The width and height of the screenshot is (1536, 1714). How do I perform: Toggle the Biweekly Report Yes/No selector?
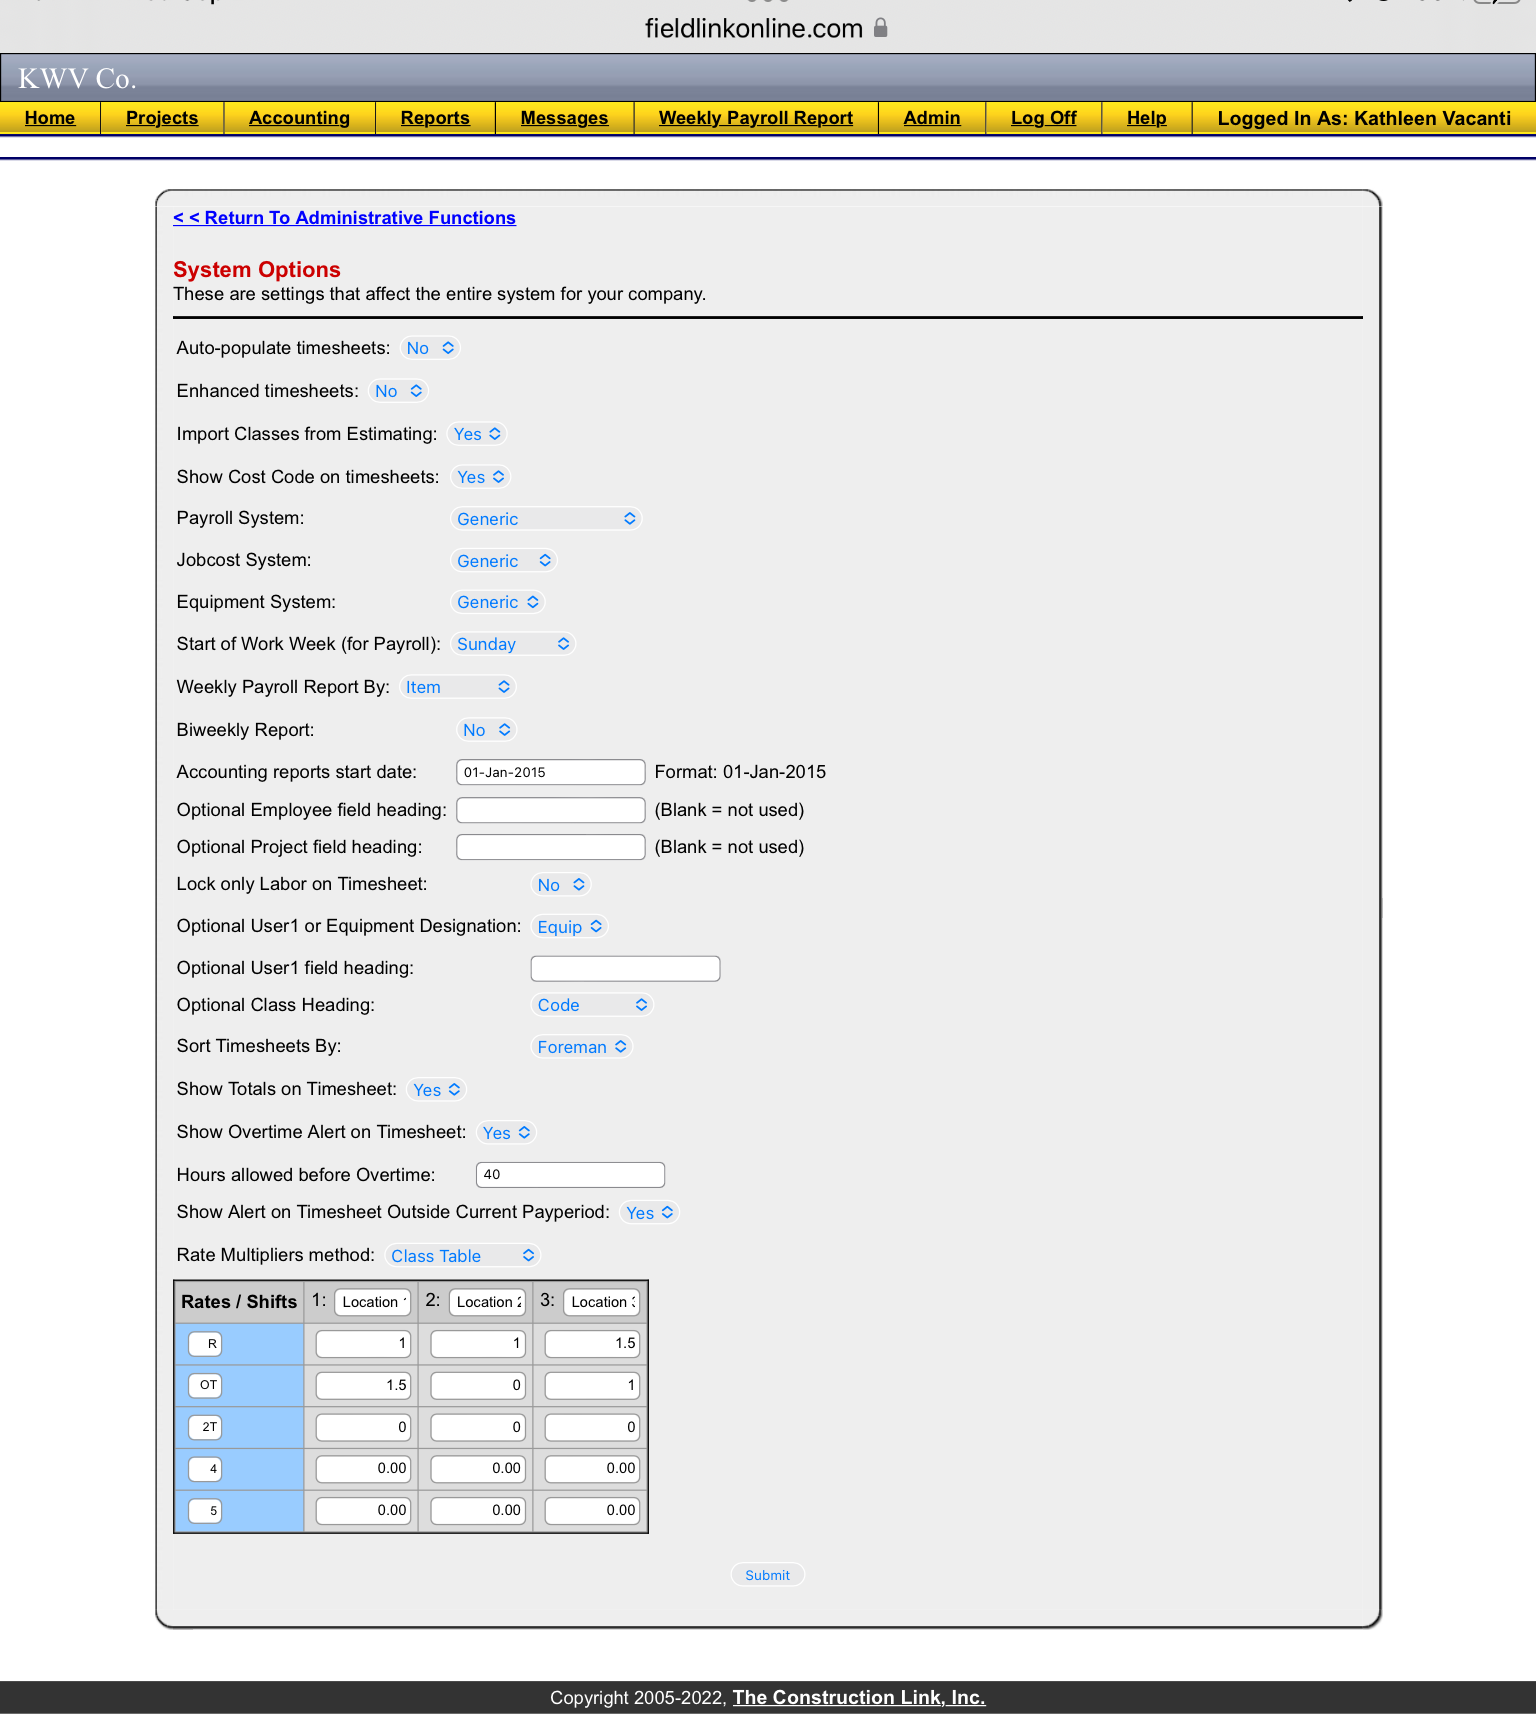click(x=486, y=730)
